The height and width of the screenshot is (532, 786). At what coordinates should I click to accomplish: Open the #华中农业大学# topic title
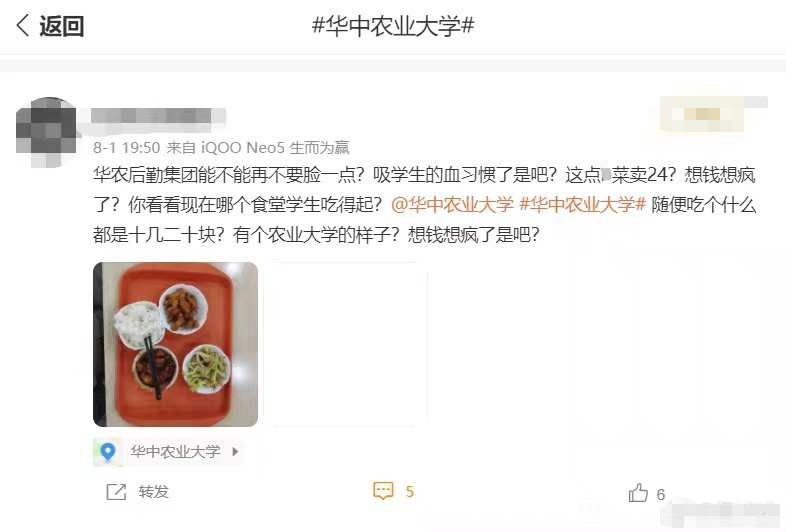tap(393, 25)
